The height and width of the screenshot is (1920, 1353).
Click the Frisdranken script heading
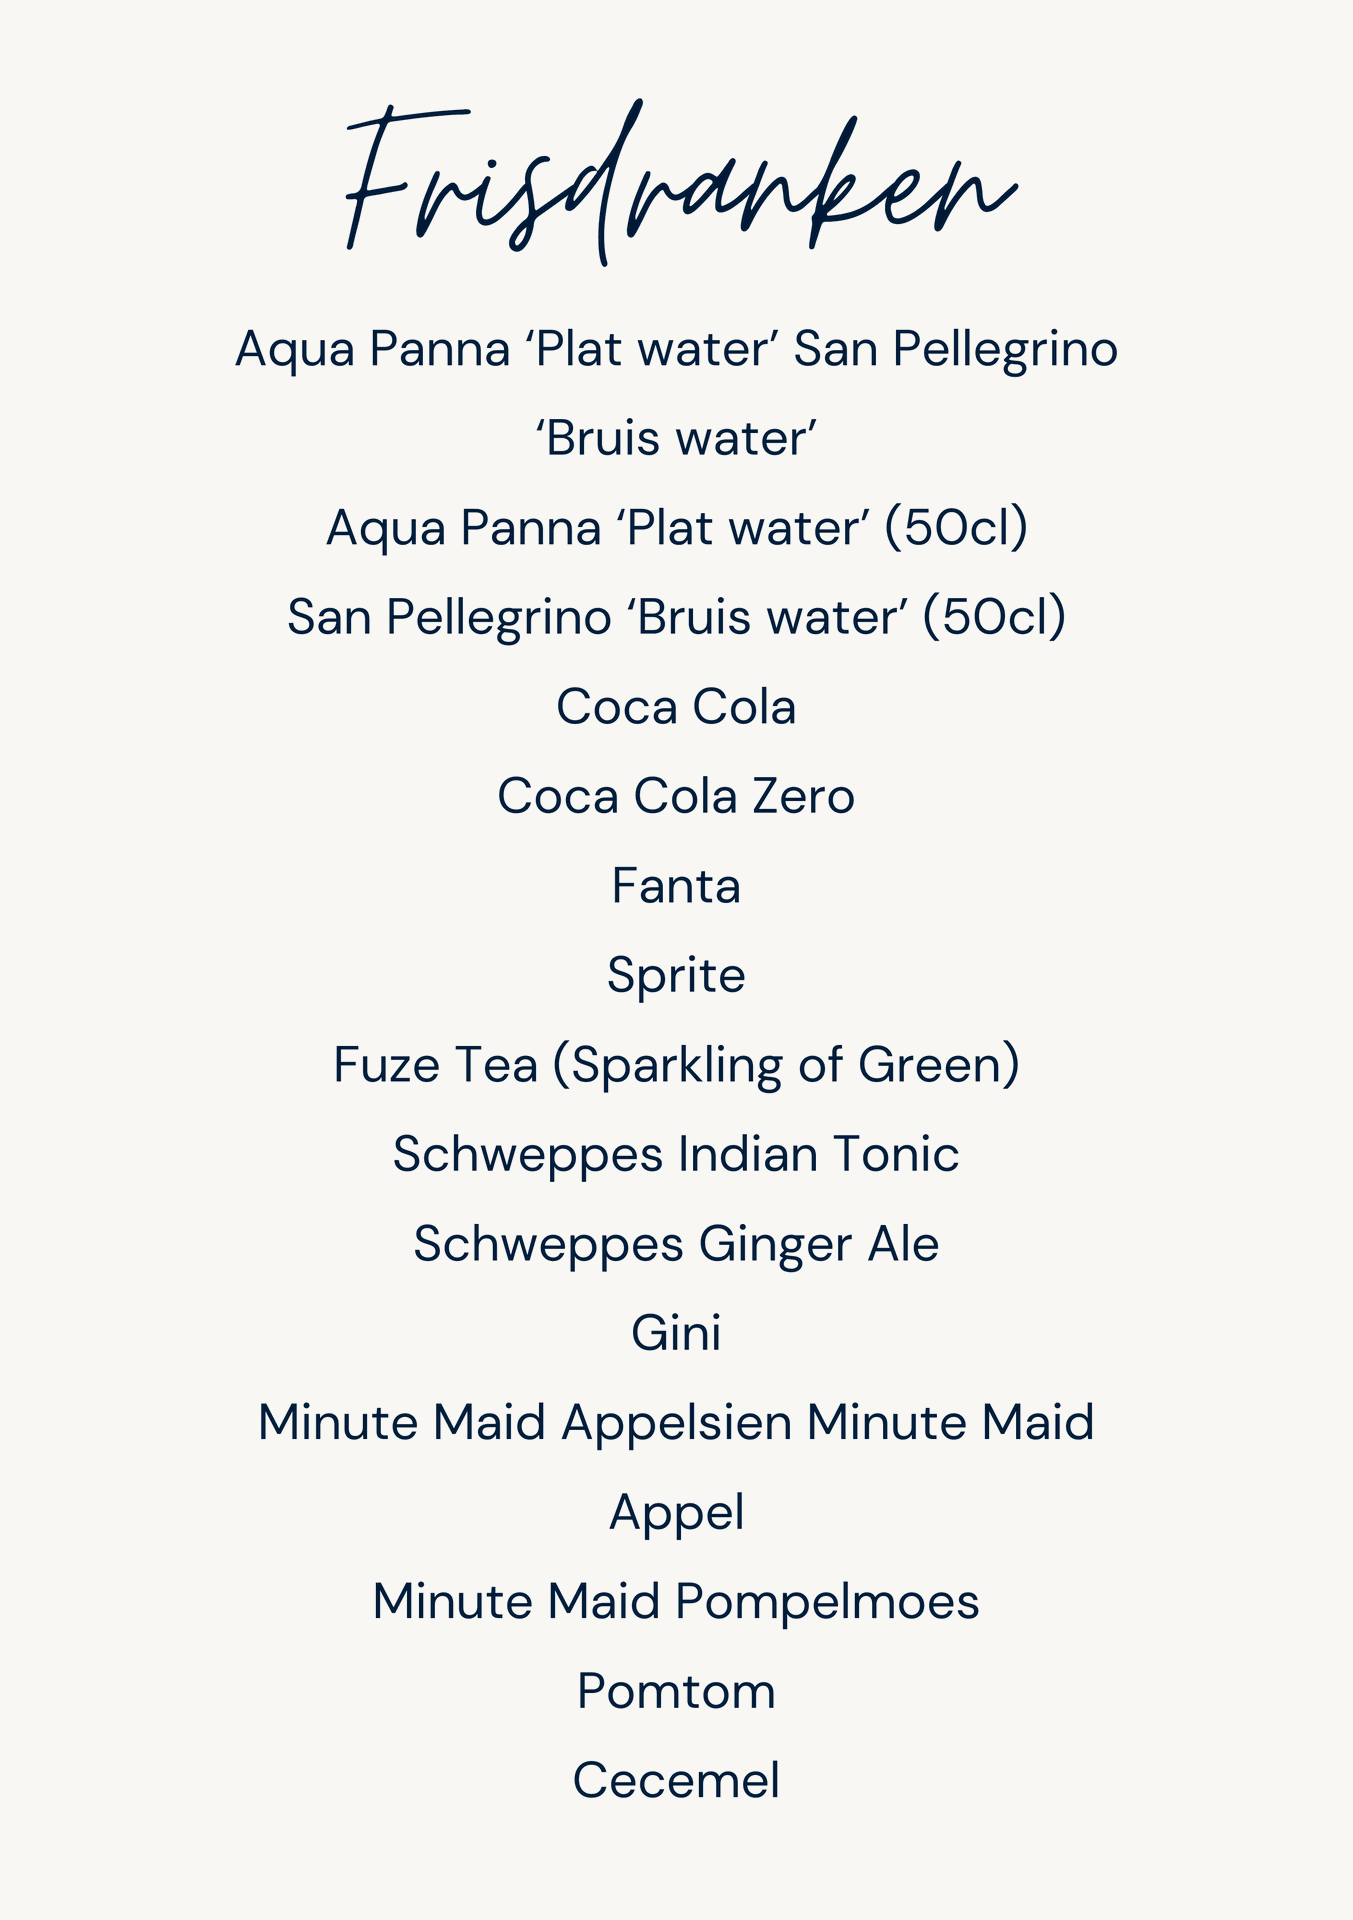[680, 183]
